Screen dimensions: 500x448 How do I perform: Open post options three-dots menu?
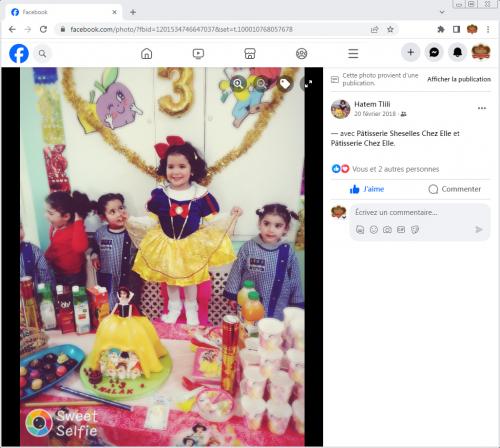click(482, 108)
